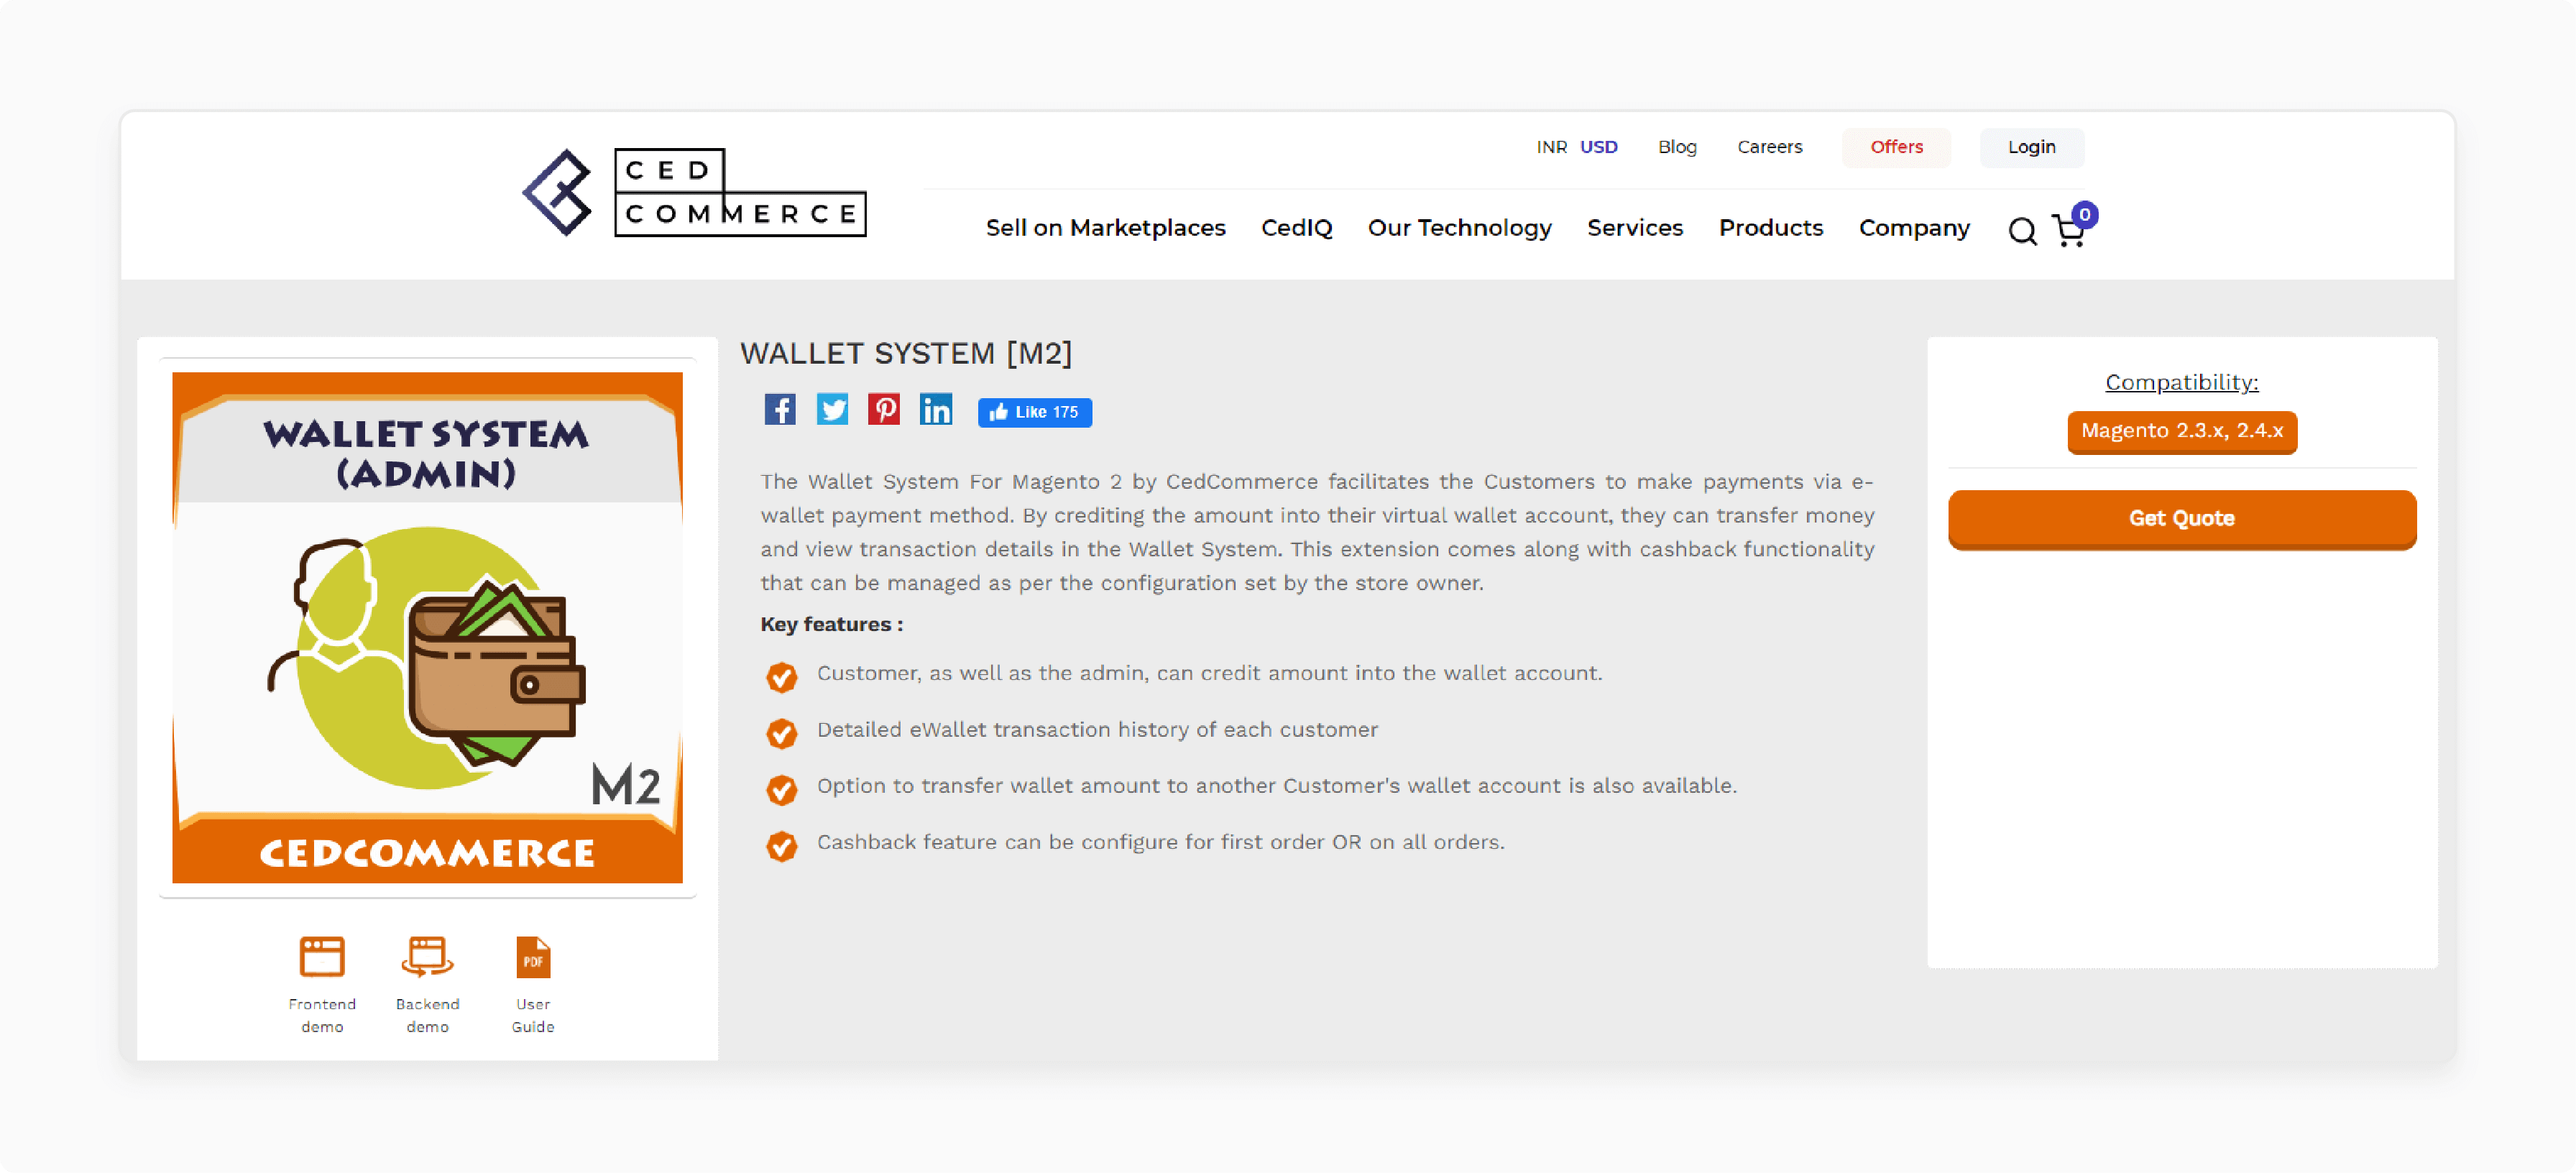Click 'Cashback feature can be configure' text
Image resolution: width=2576 pixels, height=1173 pixels.
coord(1160,842)
